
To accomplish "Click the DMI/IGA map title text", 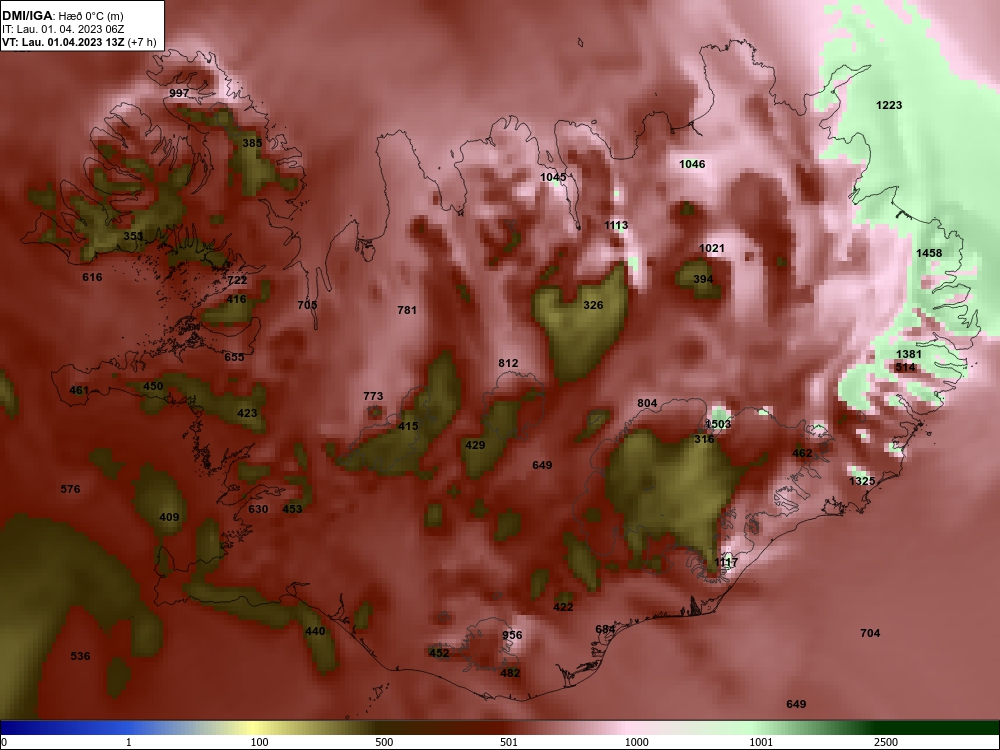I will coord(62,16).
